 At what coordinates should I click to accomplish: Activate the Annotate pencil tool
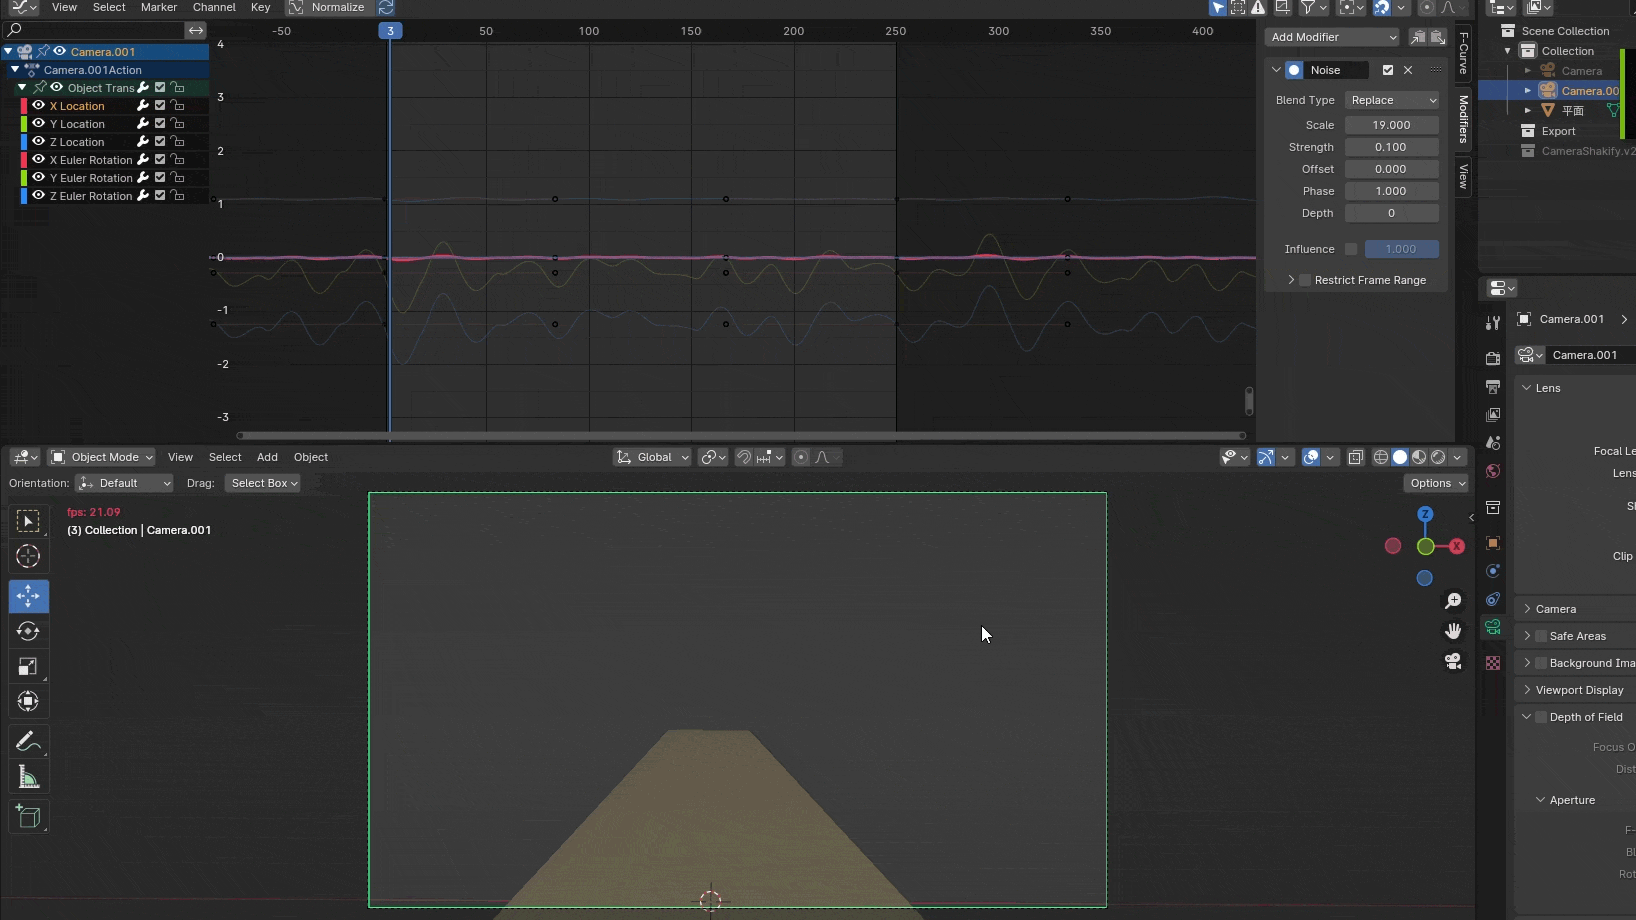(x=28, y=741)
